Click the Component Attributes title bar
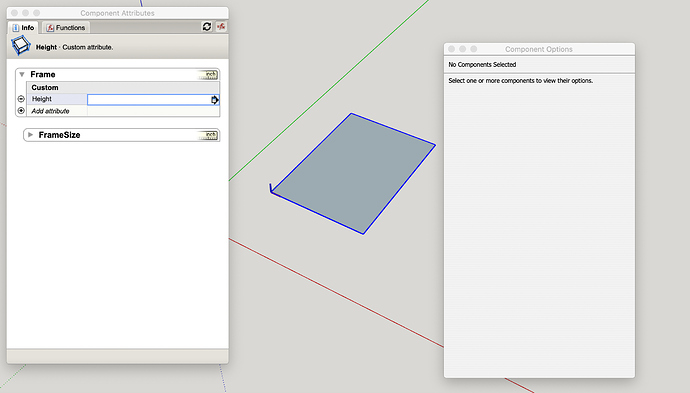The image size is (690, 393). pyautogui.click(x=117, y=13)
